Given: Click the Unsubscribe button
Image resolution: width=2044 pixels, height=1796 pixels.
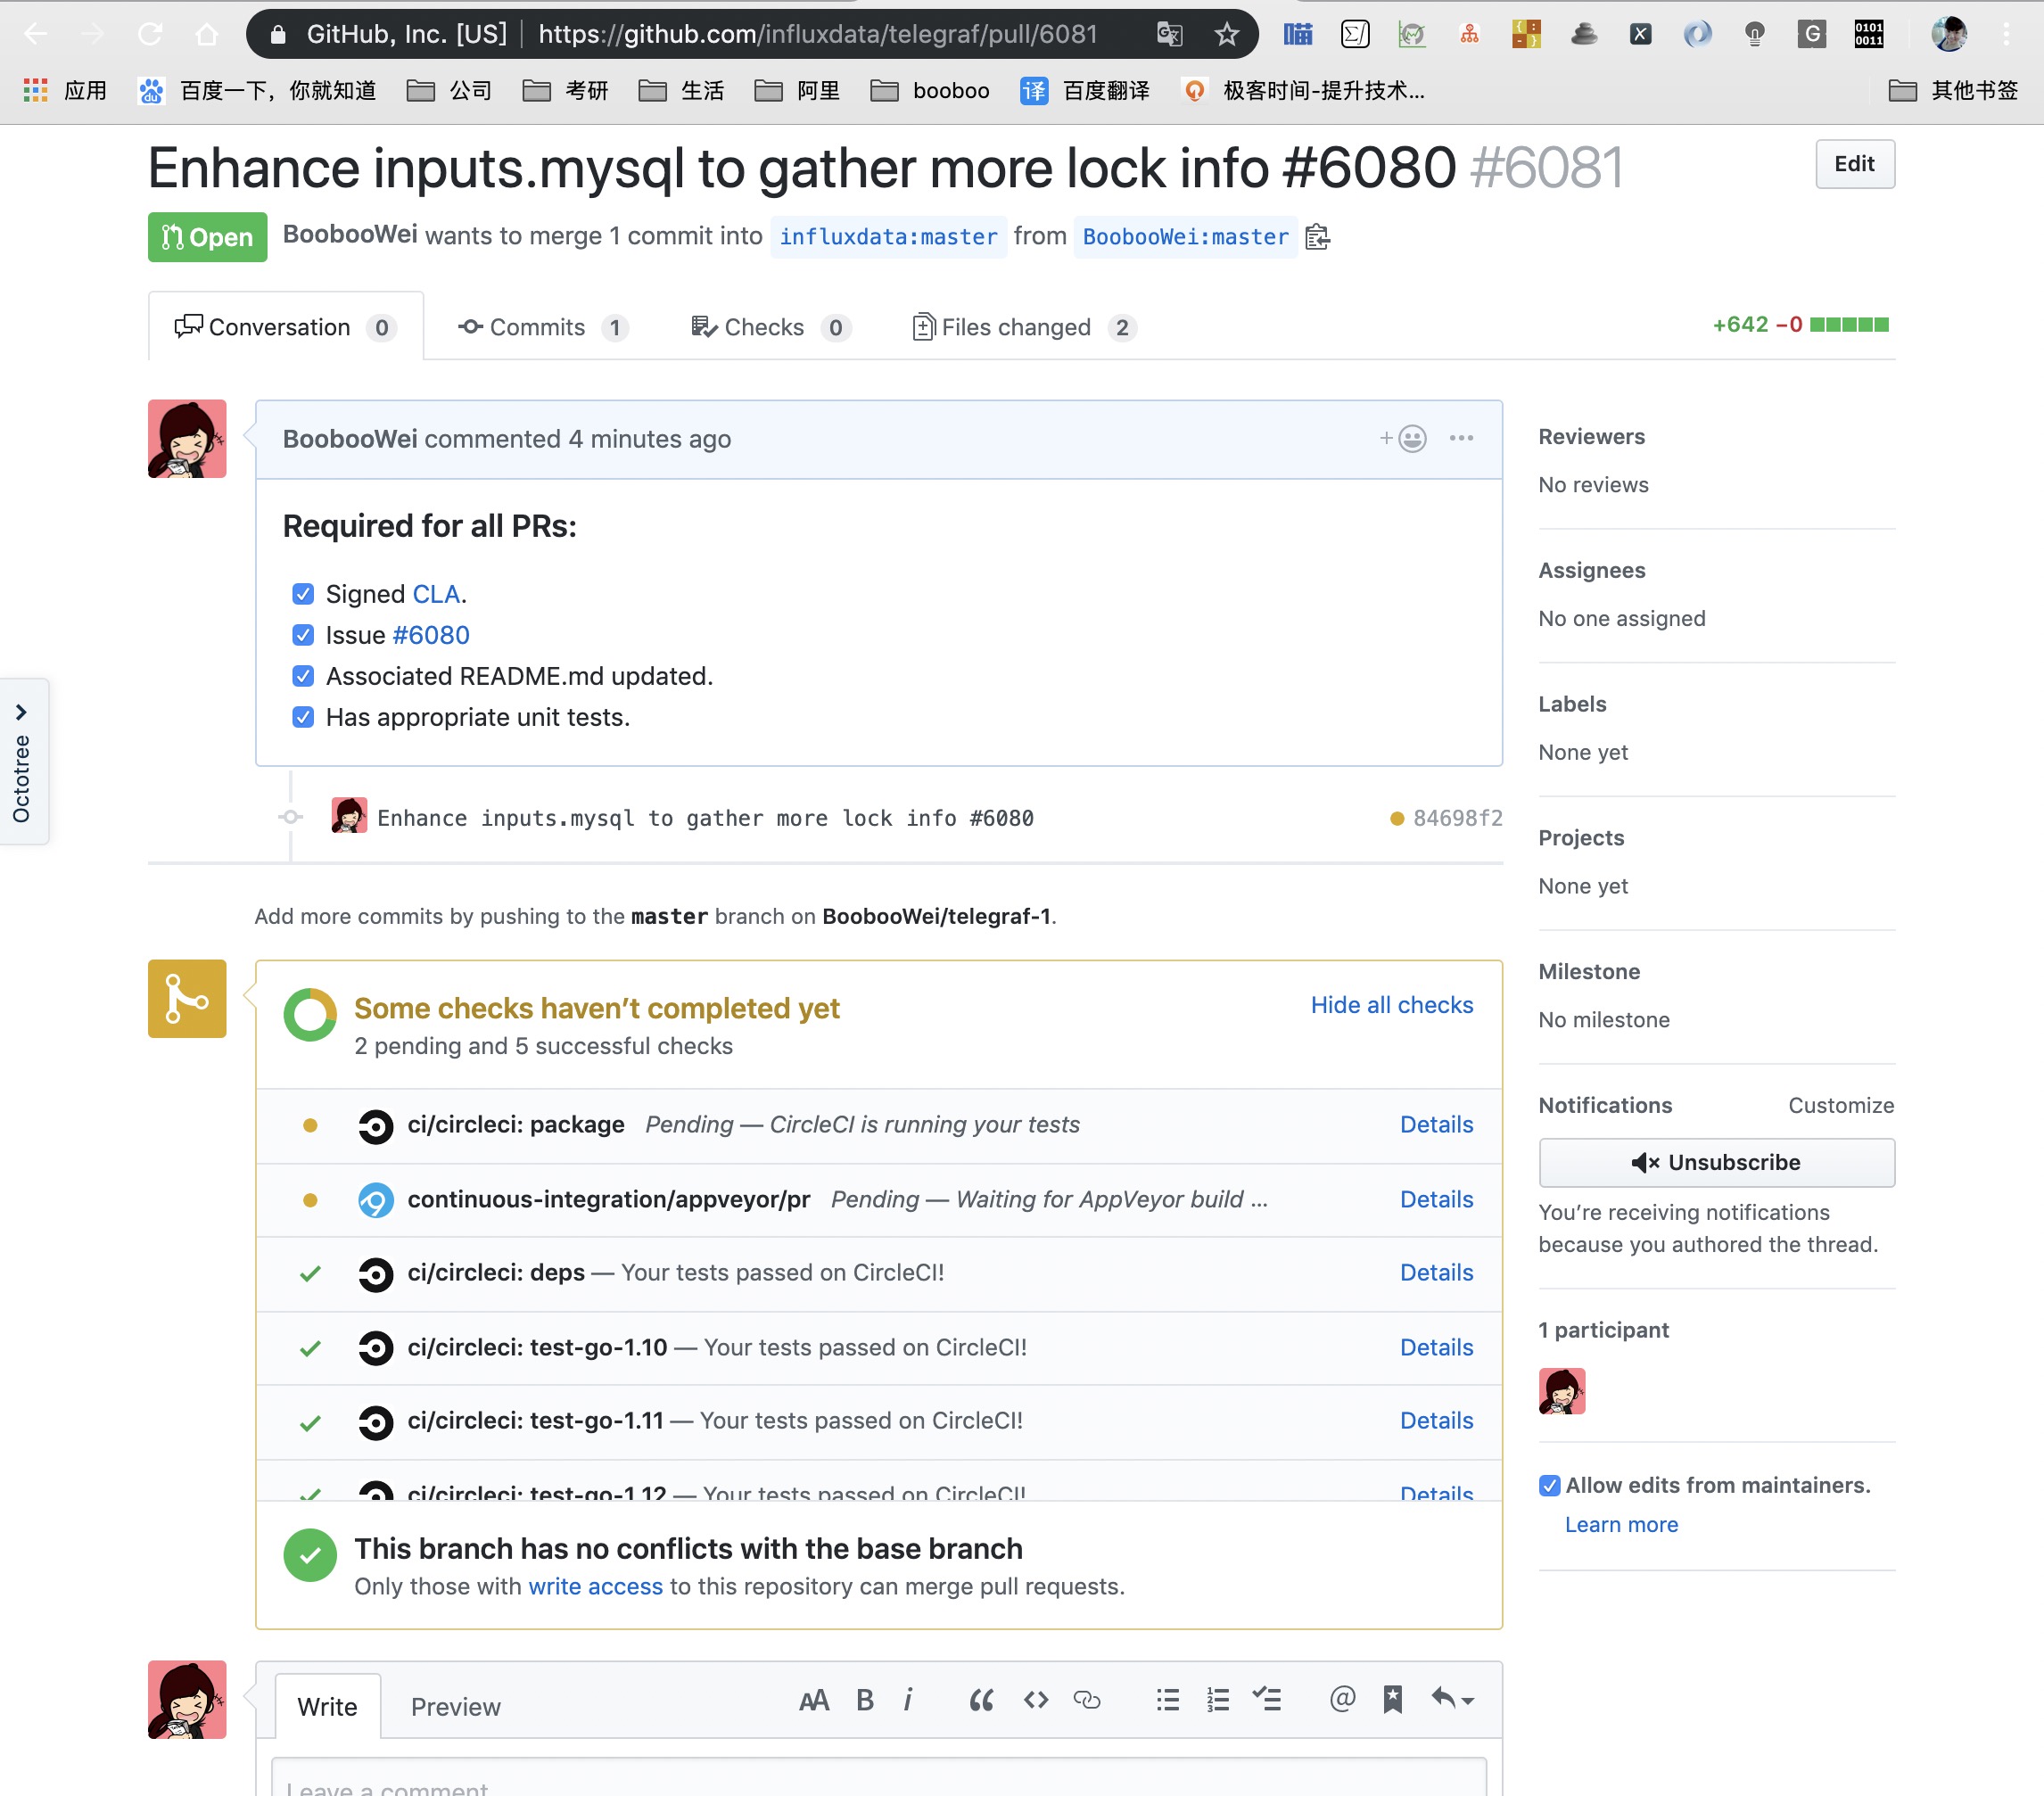Looking at the screenshot, I should (x=1715, y=1162).
